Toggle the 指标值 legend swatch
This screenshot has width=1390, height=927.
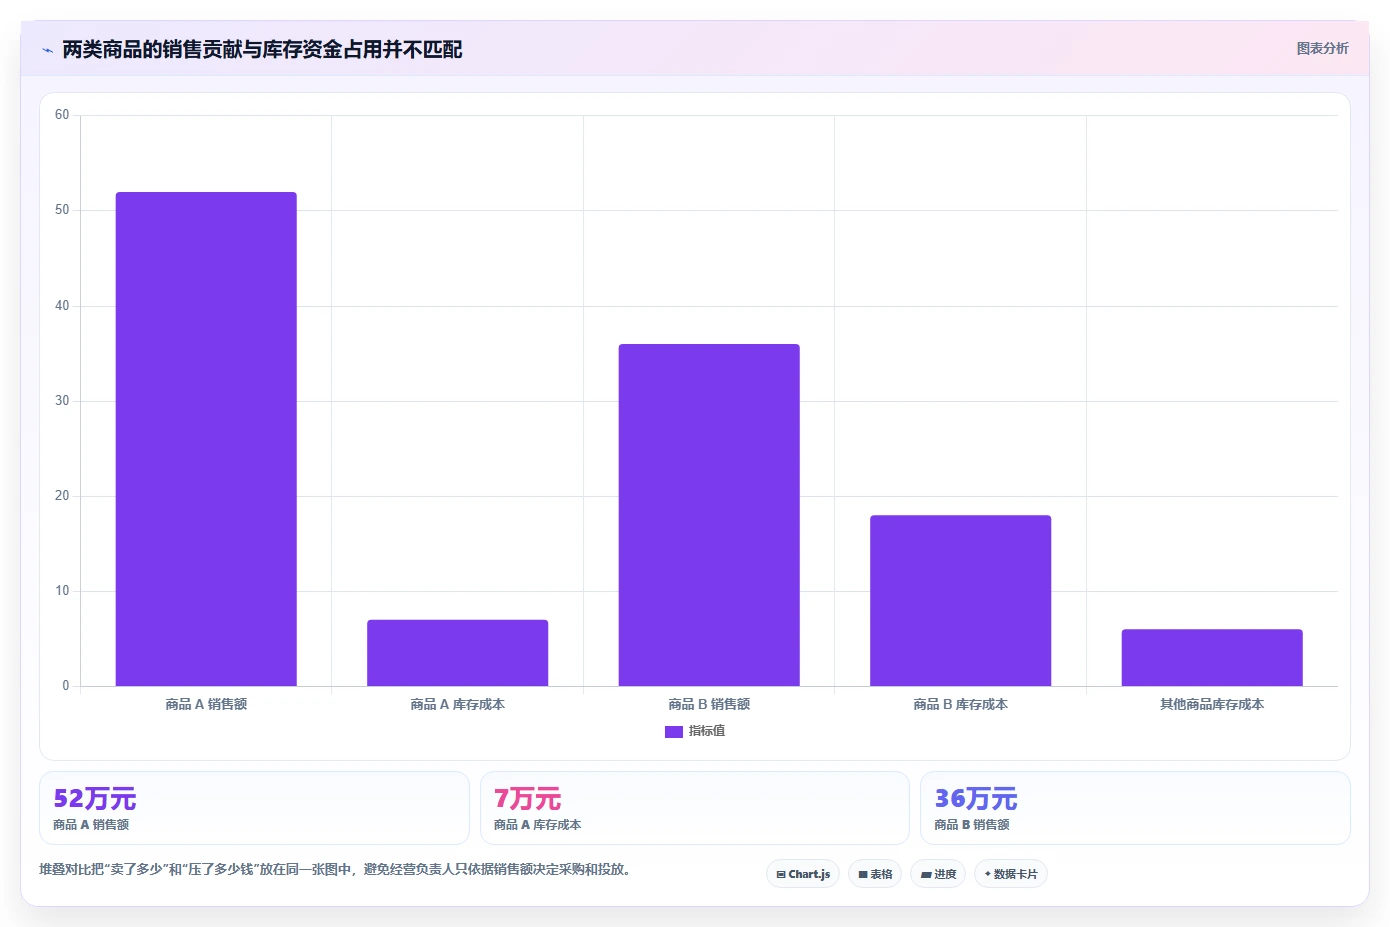(673, 732)
